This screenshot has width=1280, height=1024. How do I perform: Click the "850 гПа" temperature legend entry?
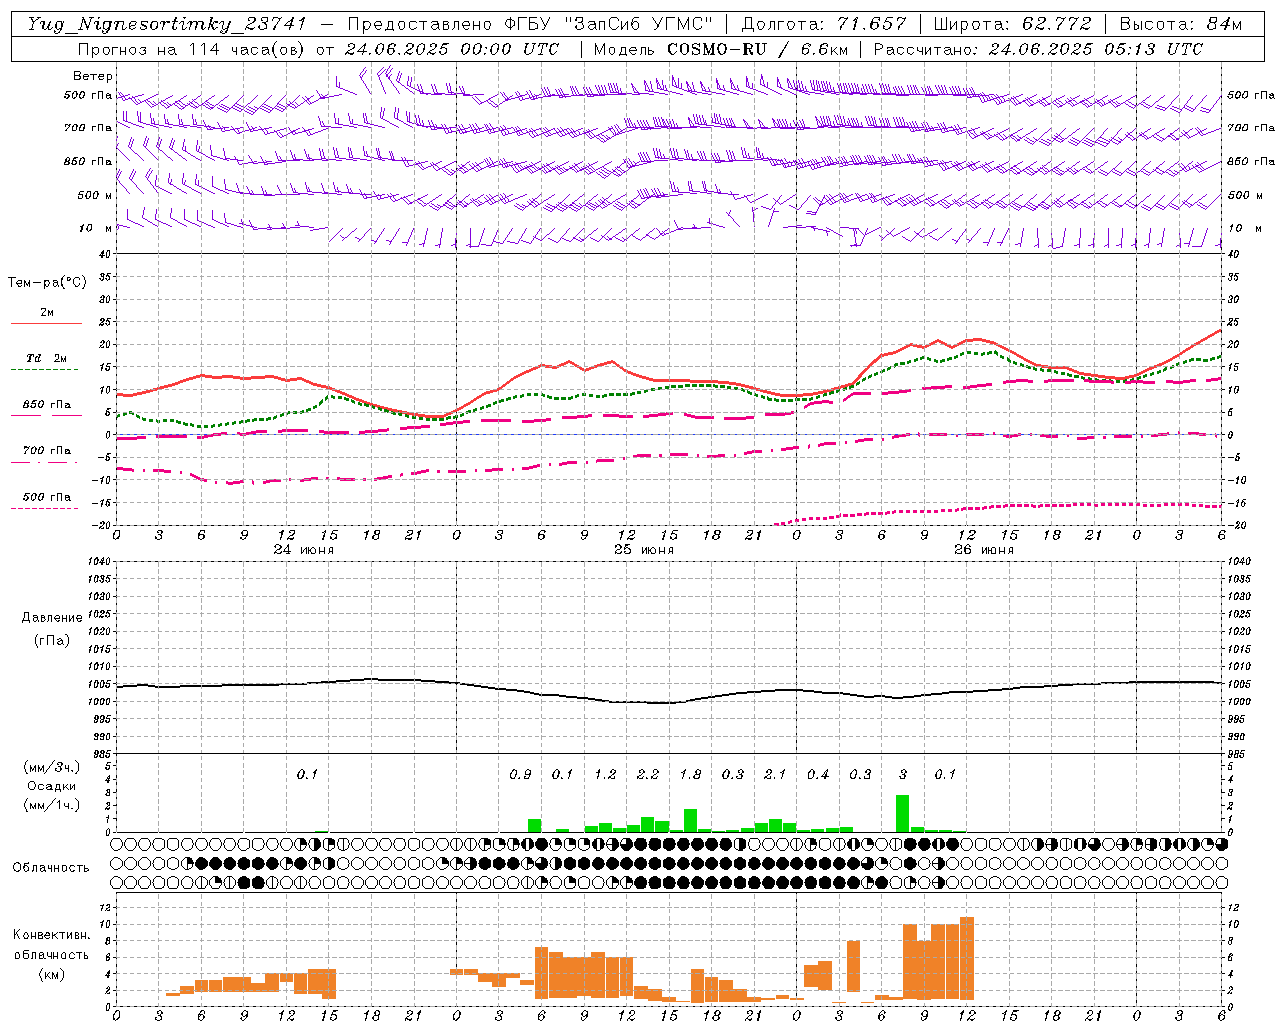[46, 405]
